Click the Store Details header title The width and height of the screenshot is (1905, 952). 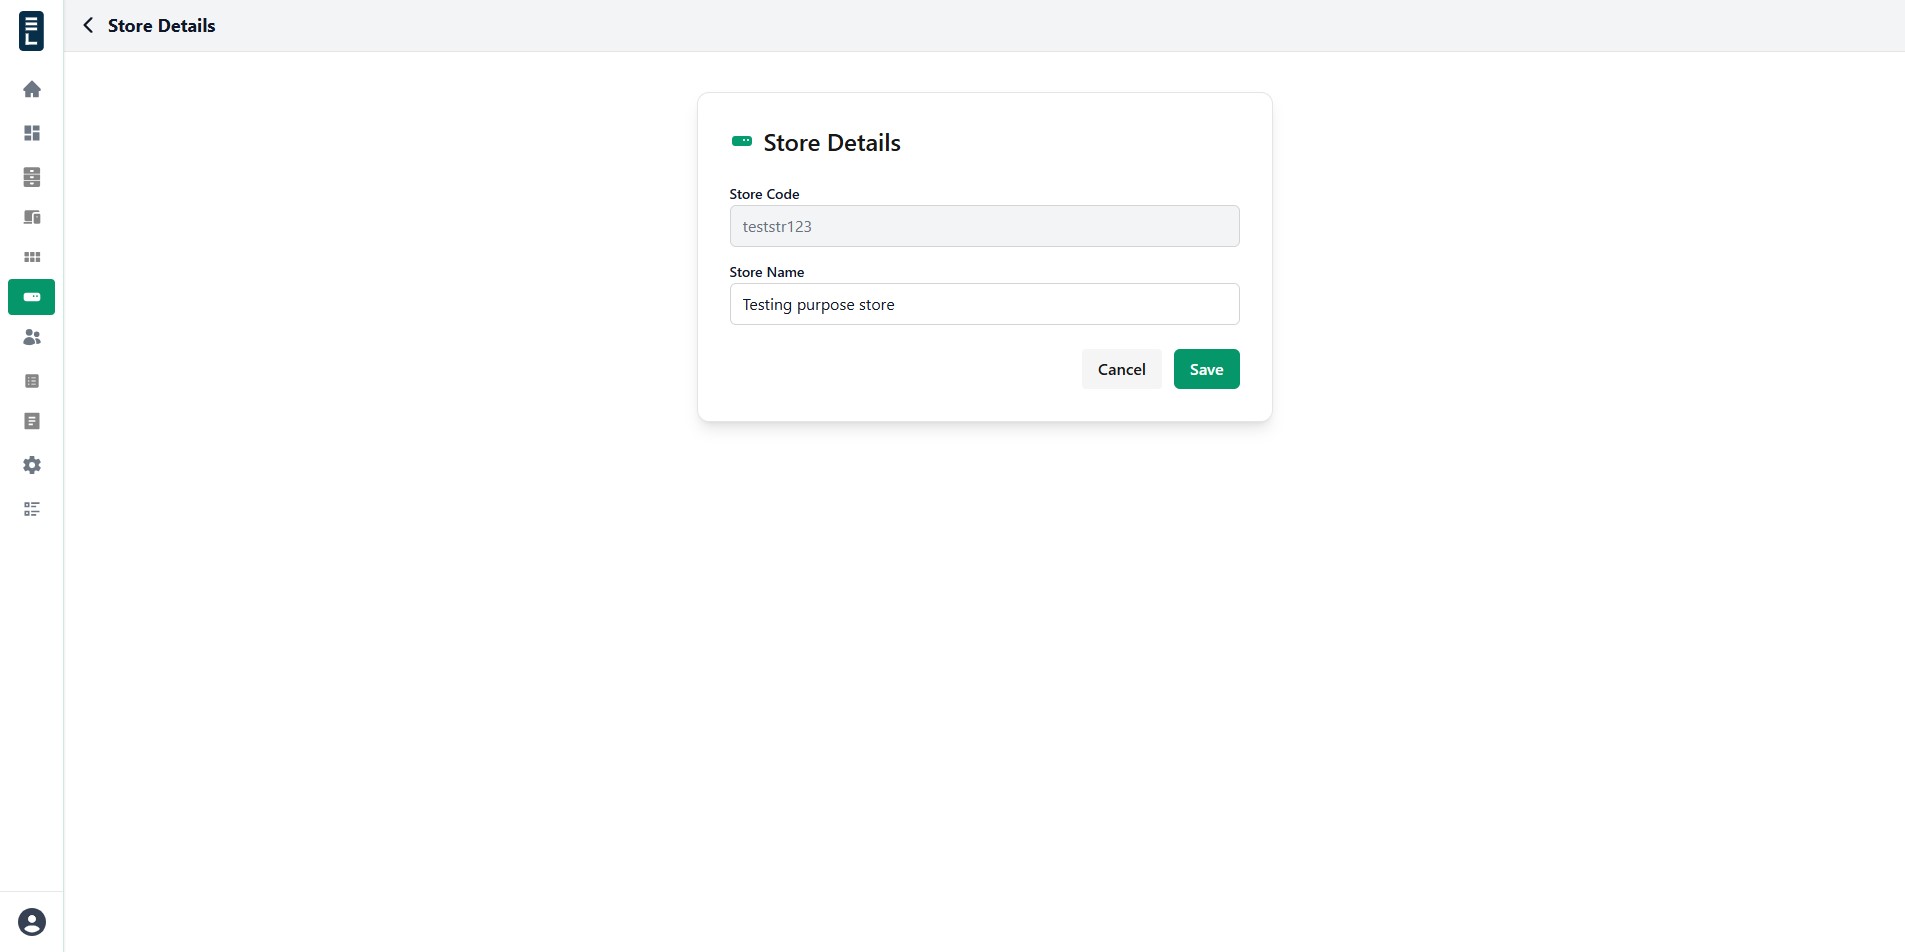coord(161,25)
